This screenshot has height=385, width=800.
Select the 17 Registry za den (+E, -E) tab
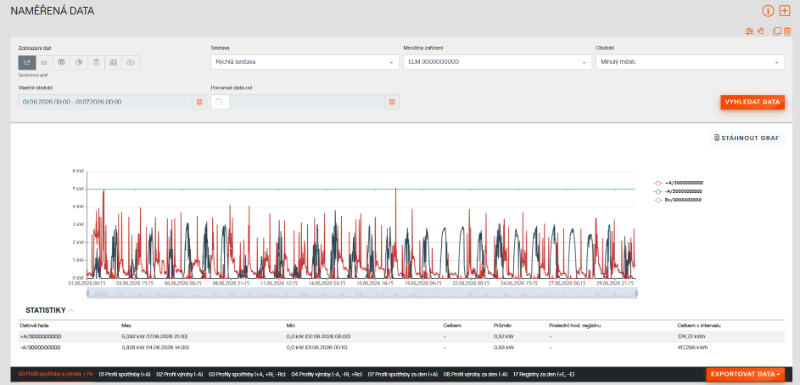(x=544, y=374)
